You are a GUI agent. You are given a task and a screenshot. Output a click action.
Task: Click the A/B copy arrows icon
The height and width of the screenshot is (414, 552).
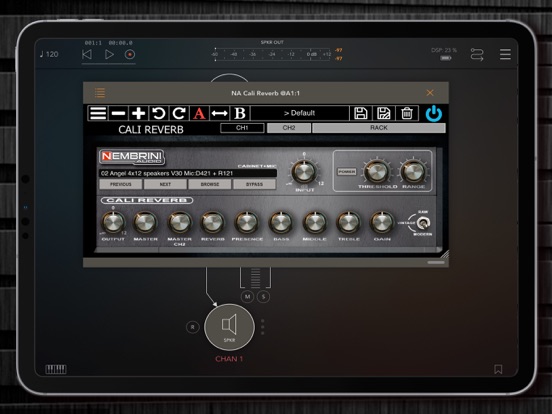pos(219,113)
